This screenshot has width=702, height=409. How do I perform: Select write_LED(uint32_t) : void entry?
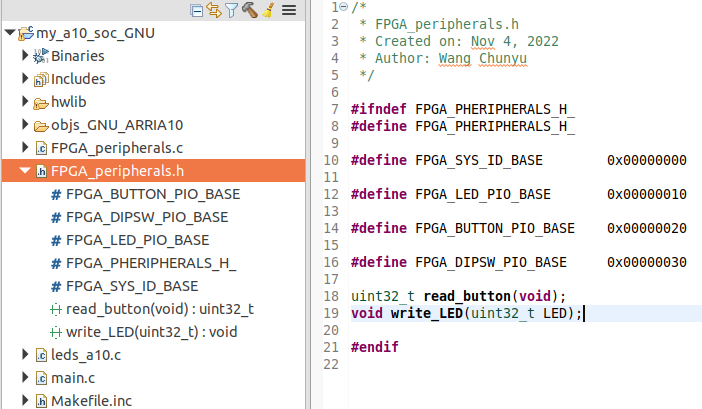click(x=151, y=332)
